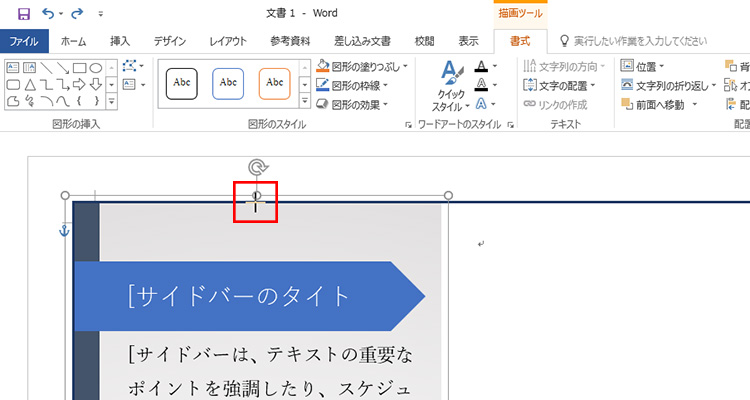Click the text box draw icon

[129, 86]
